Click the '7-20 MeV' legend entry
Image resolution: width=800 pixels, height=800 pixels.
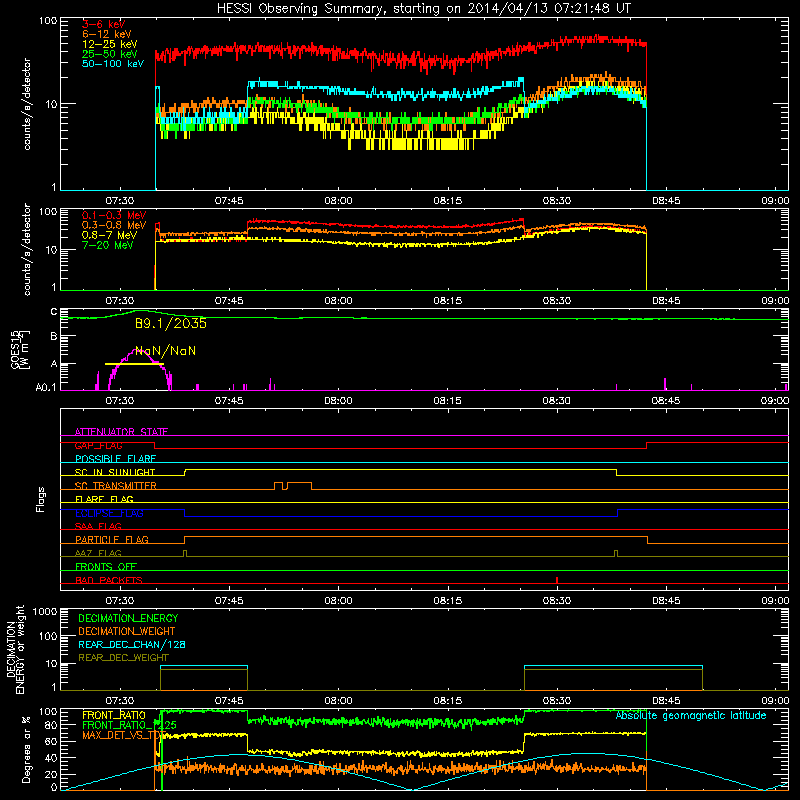coord(108,245)
